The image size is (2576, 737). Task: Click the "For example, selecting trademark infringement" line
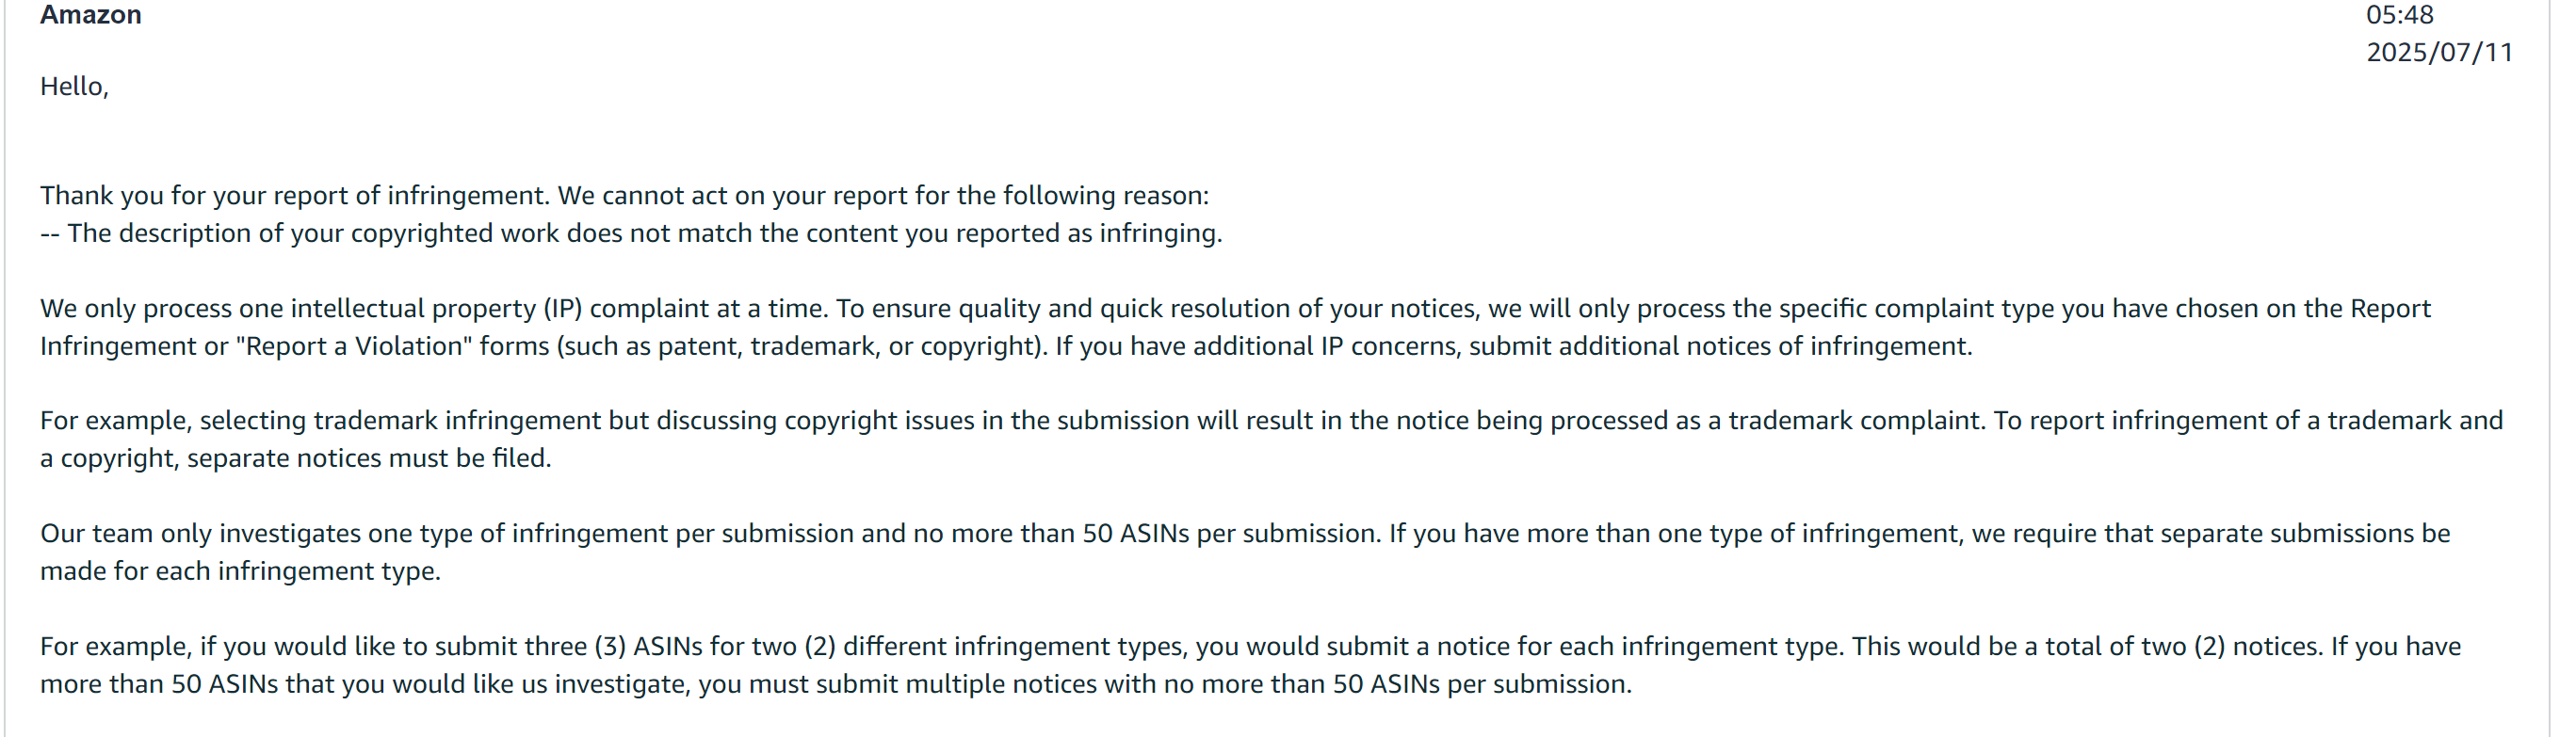(x=1271, y=420)
